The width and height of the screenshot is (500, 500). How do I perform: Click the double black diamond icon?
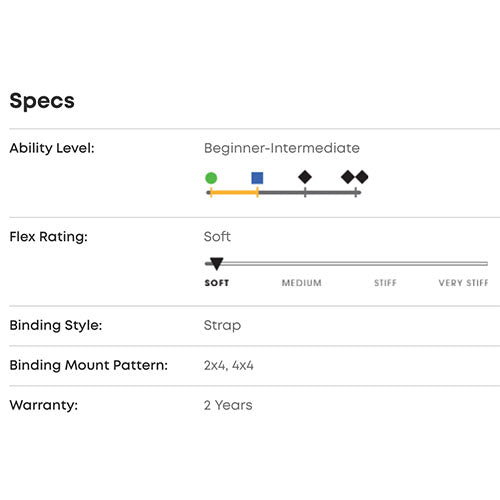coord(355,177)
